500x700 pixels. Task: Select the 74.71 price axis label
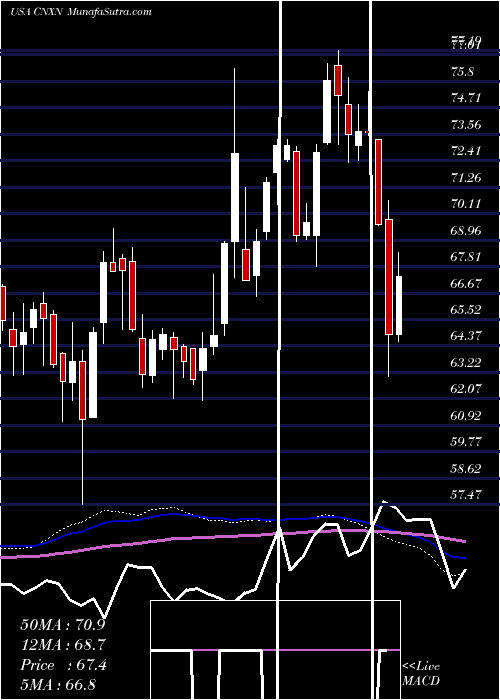pos(466,98)
